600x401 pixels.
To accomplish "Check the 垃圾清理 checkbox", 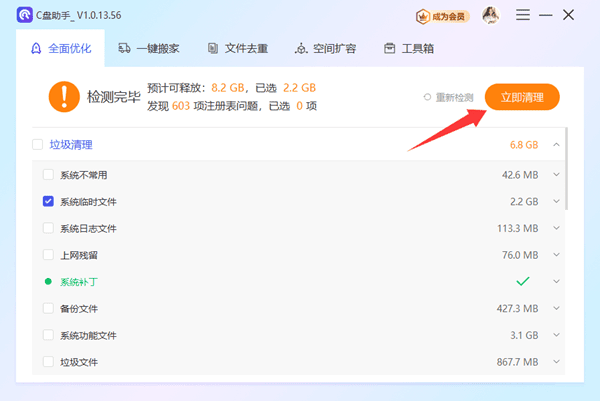I will (x=37, y=144).
